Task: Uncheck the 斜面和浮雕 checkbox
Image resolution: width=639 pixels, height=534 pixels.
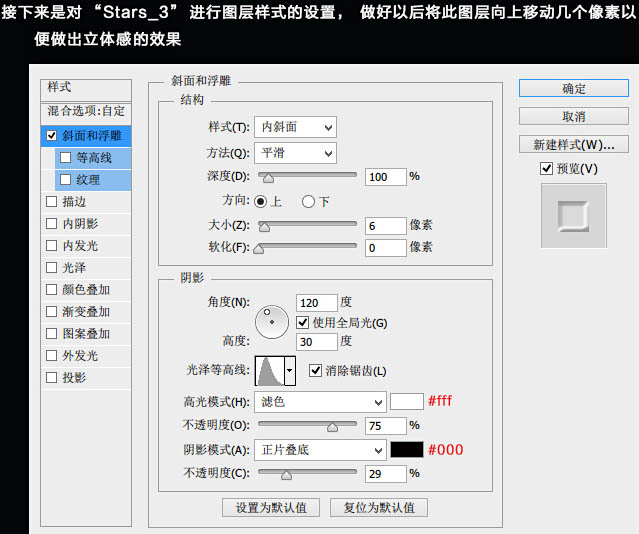Action: (51, 135)
